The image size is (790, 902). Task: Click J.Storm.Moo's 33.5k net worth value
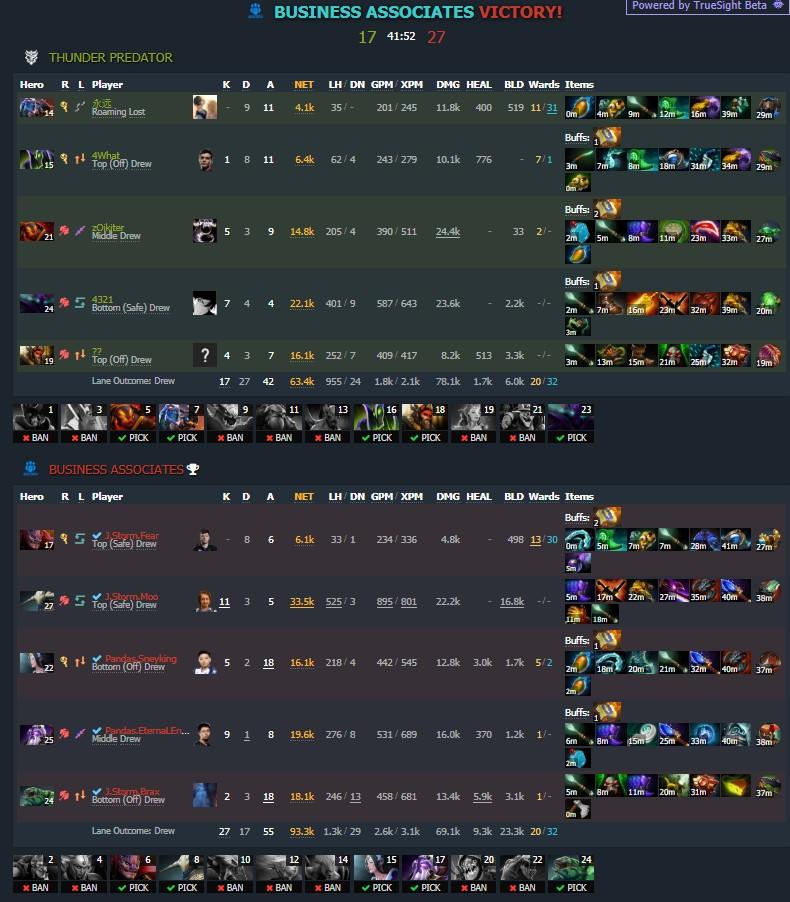[302, 602]
